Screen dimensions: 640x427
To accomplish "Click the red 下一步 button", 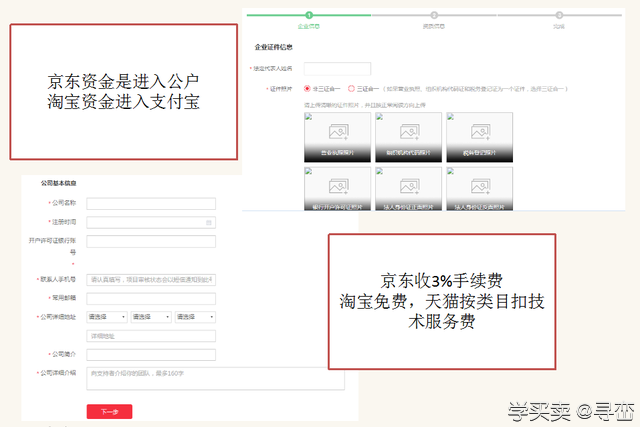I will point(109,411).
